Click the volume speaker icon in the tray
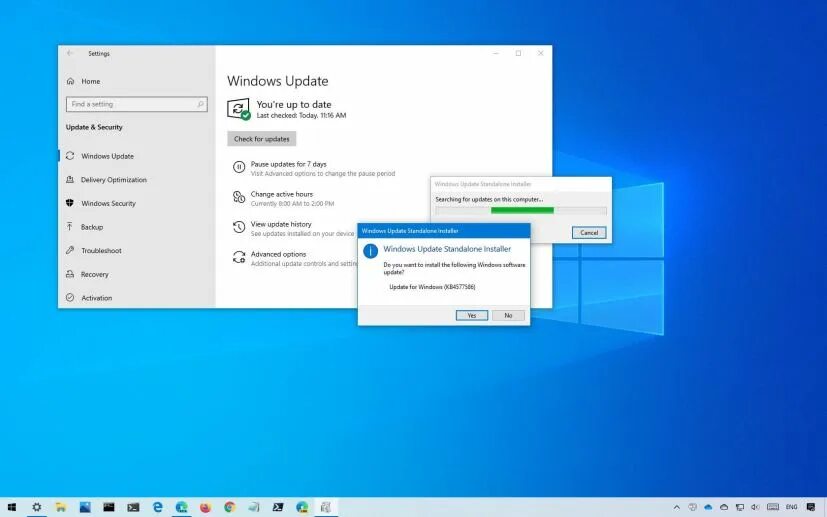The height and width of the screenshot is (517, 827). (755, 507)
